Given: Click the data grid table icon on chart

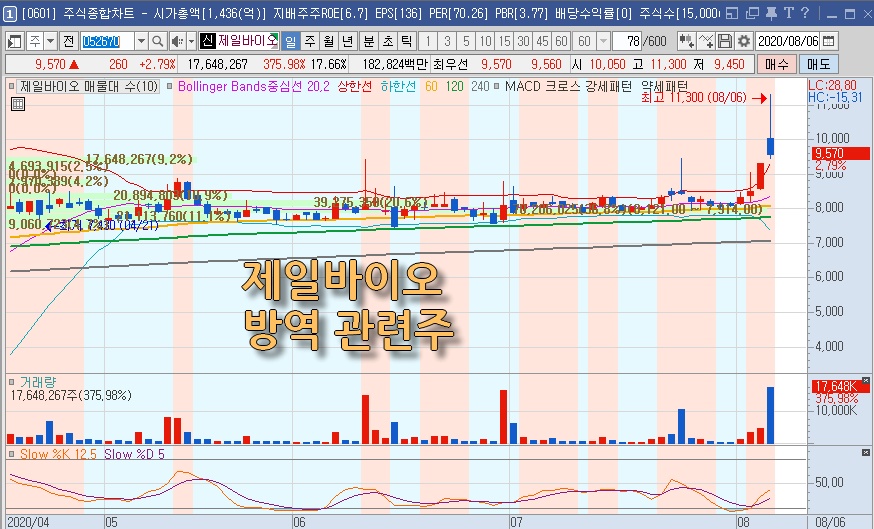Looking at the screenshot, I should click(18, 104).
